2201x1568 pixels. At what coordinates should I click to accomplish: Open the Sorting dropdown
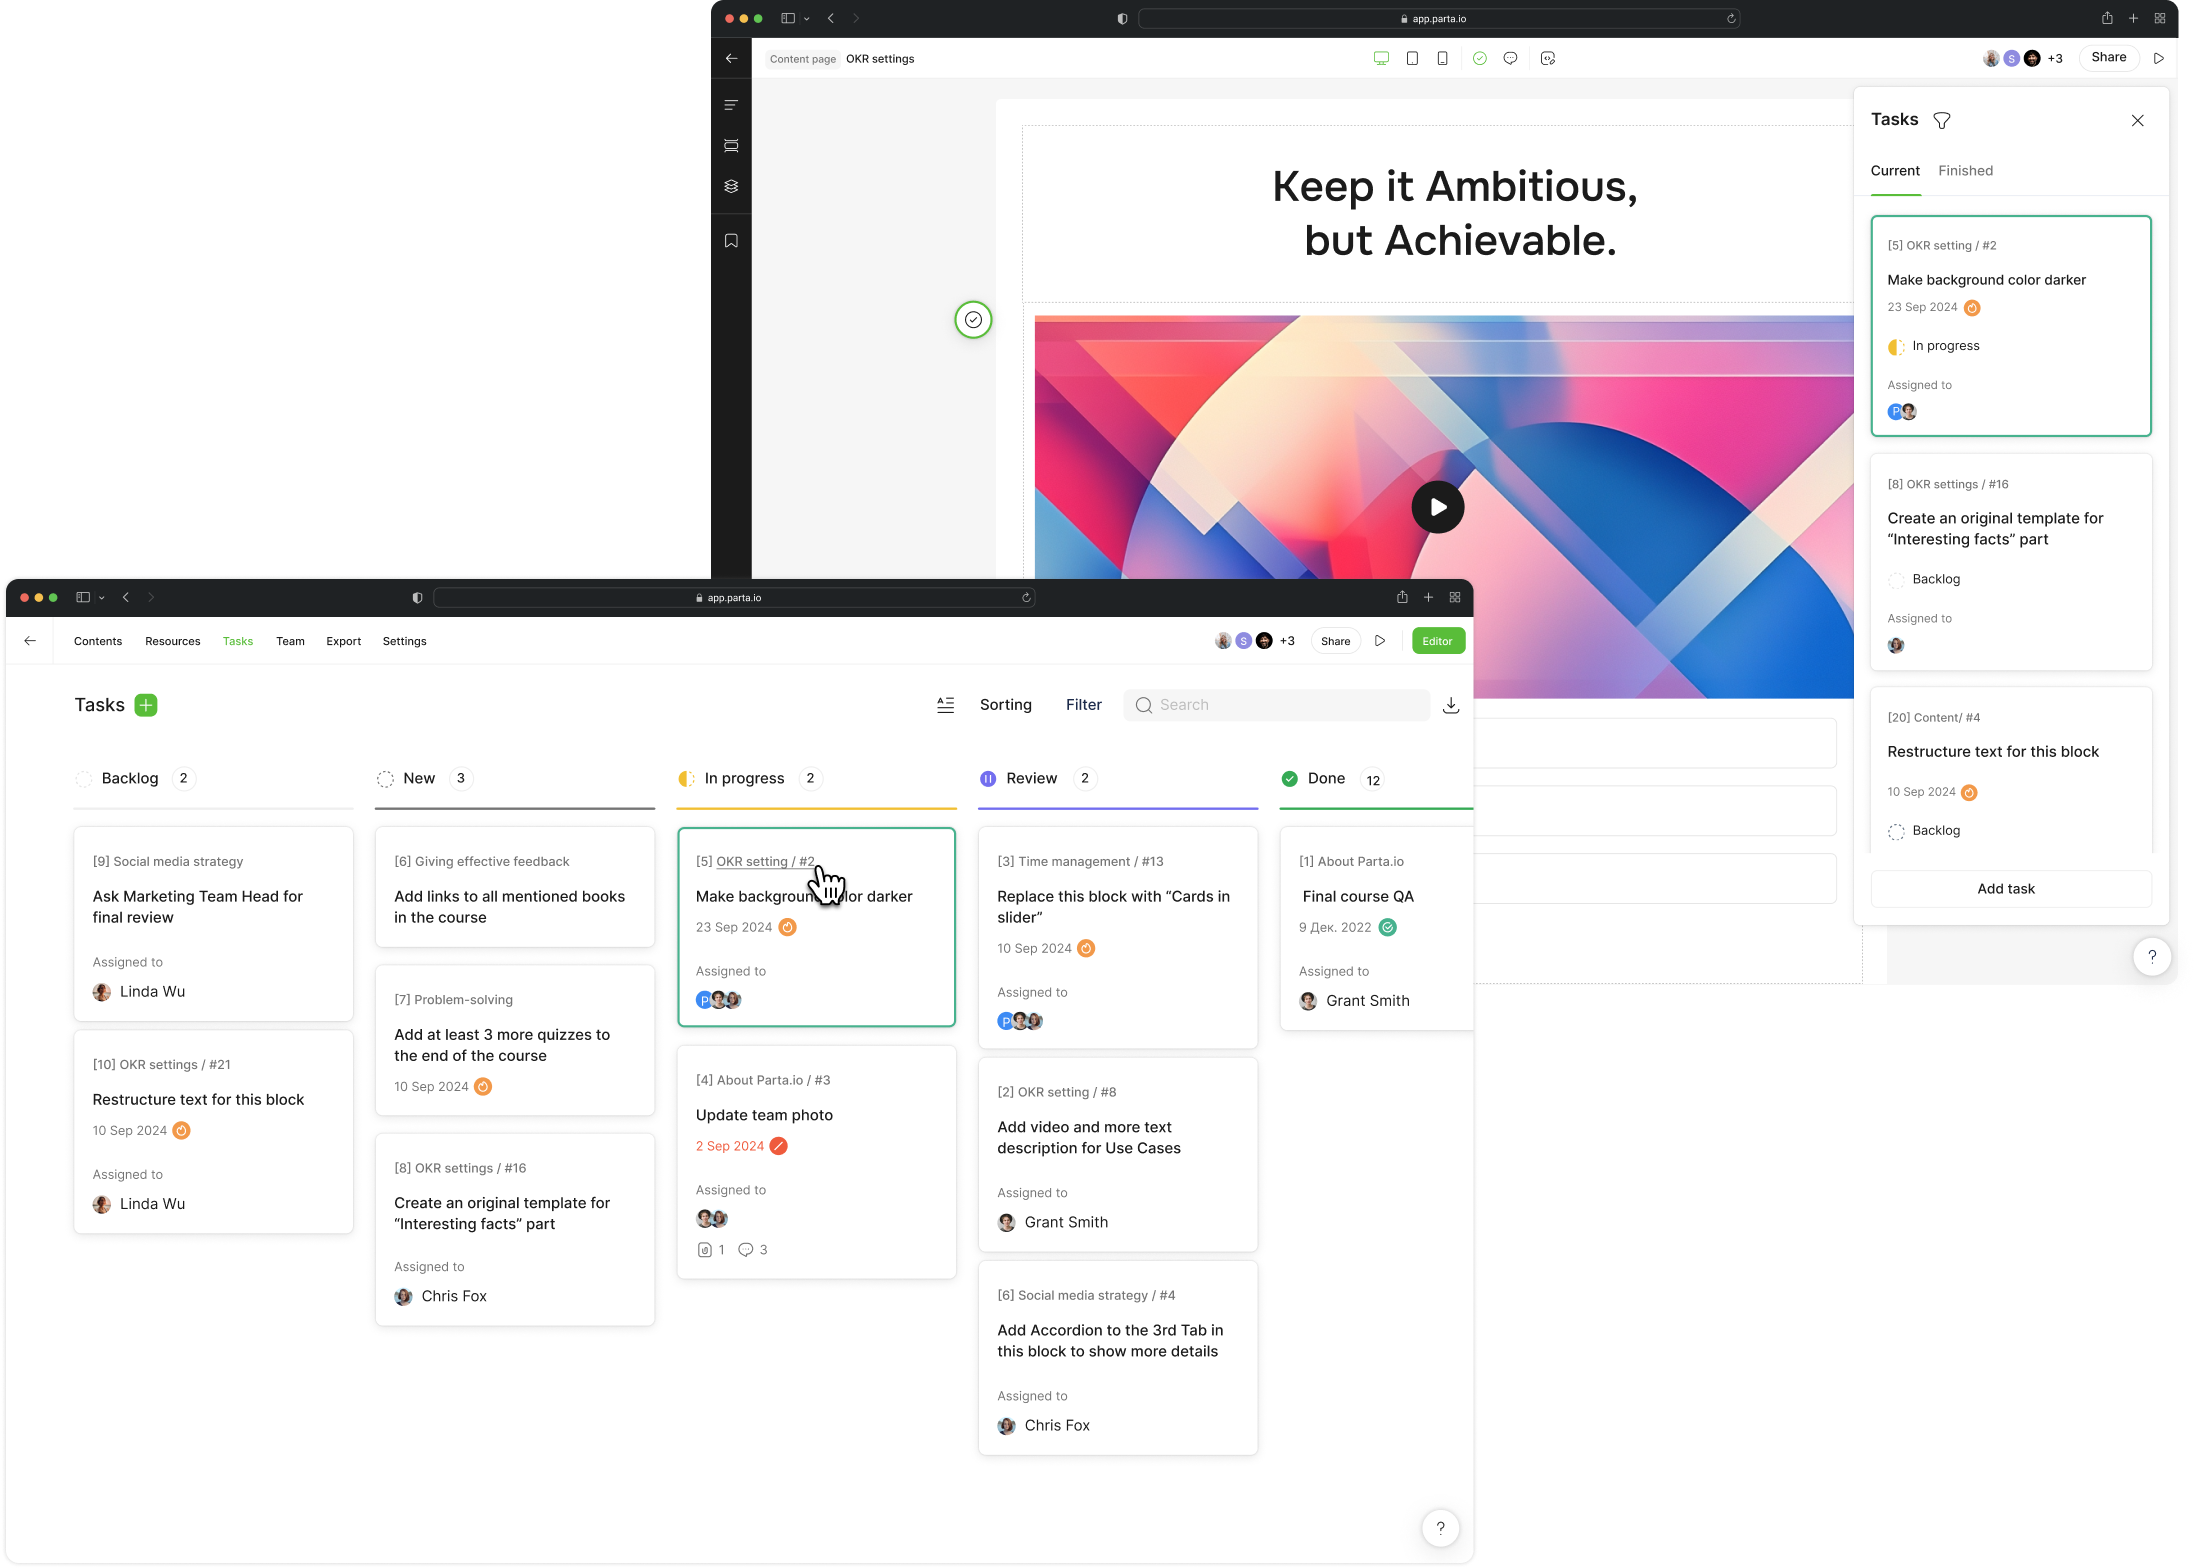[x=1005, y=705]
